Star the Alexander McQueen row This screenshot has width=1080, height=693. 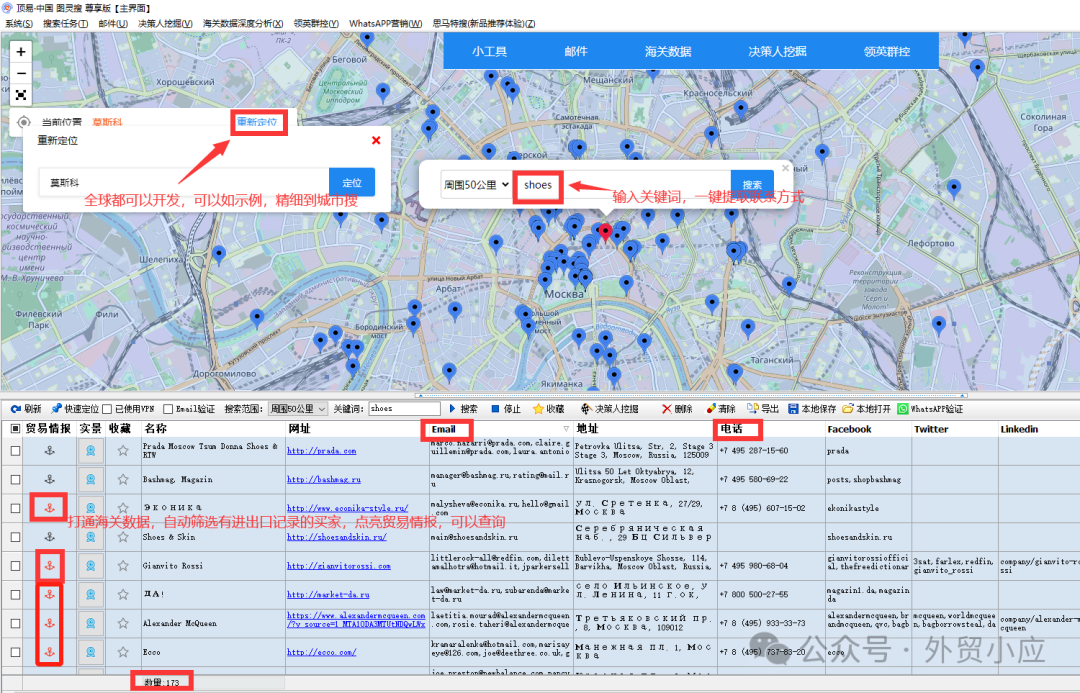coord(123,623)
